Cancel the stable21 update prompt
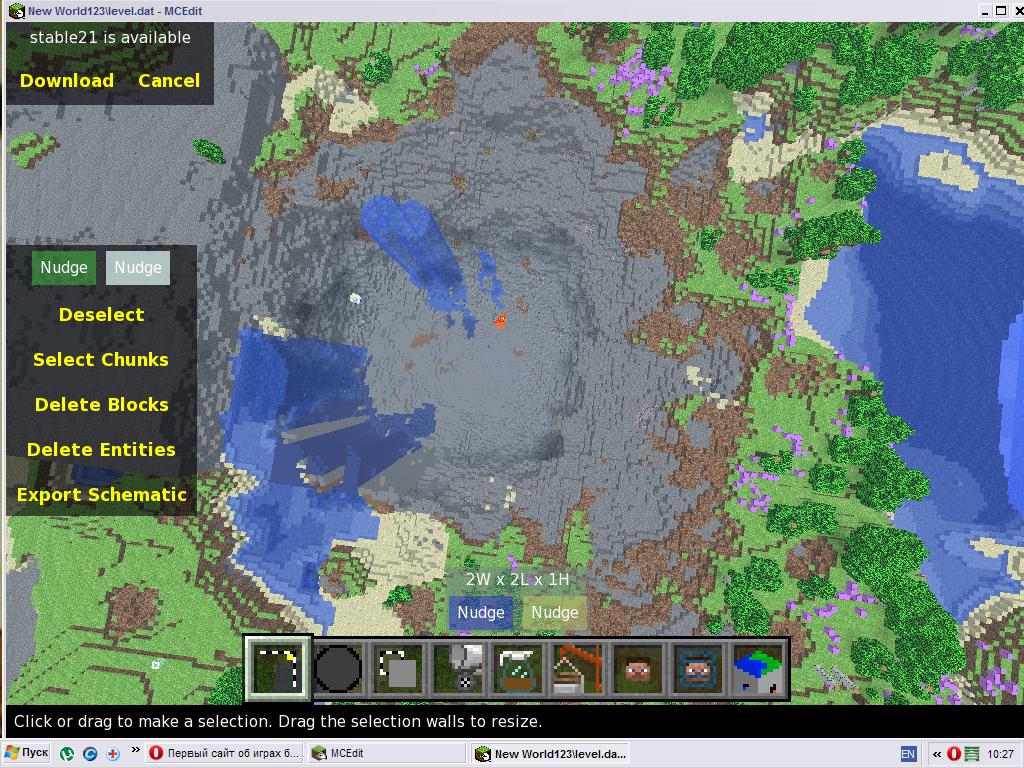The width and height of the screenshot is (1024, 768). pyautogui.click(x=169, y=81)
